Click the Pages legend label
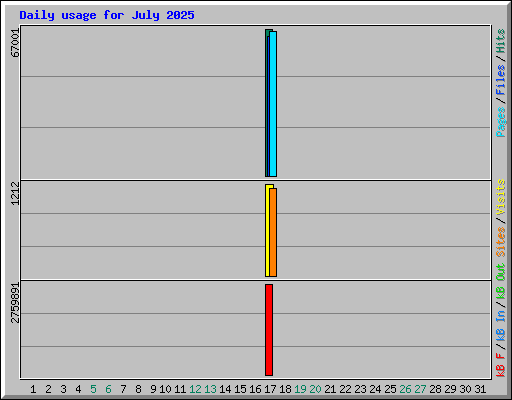This screenshot has height=400, width=512. (500, 122)
